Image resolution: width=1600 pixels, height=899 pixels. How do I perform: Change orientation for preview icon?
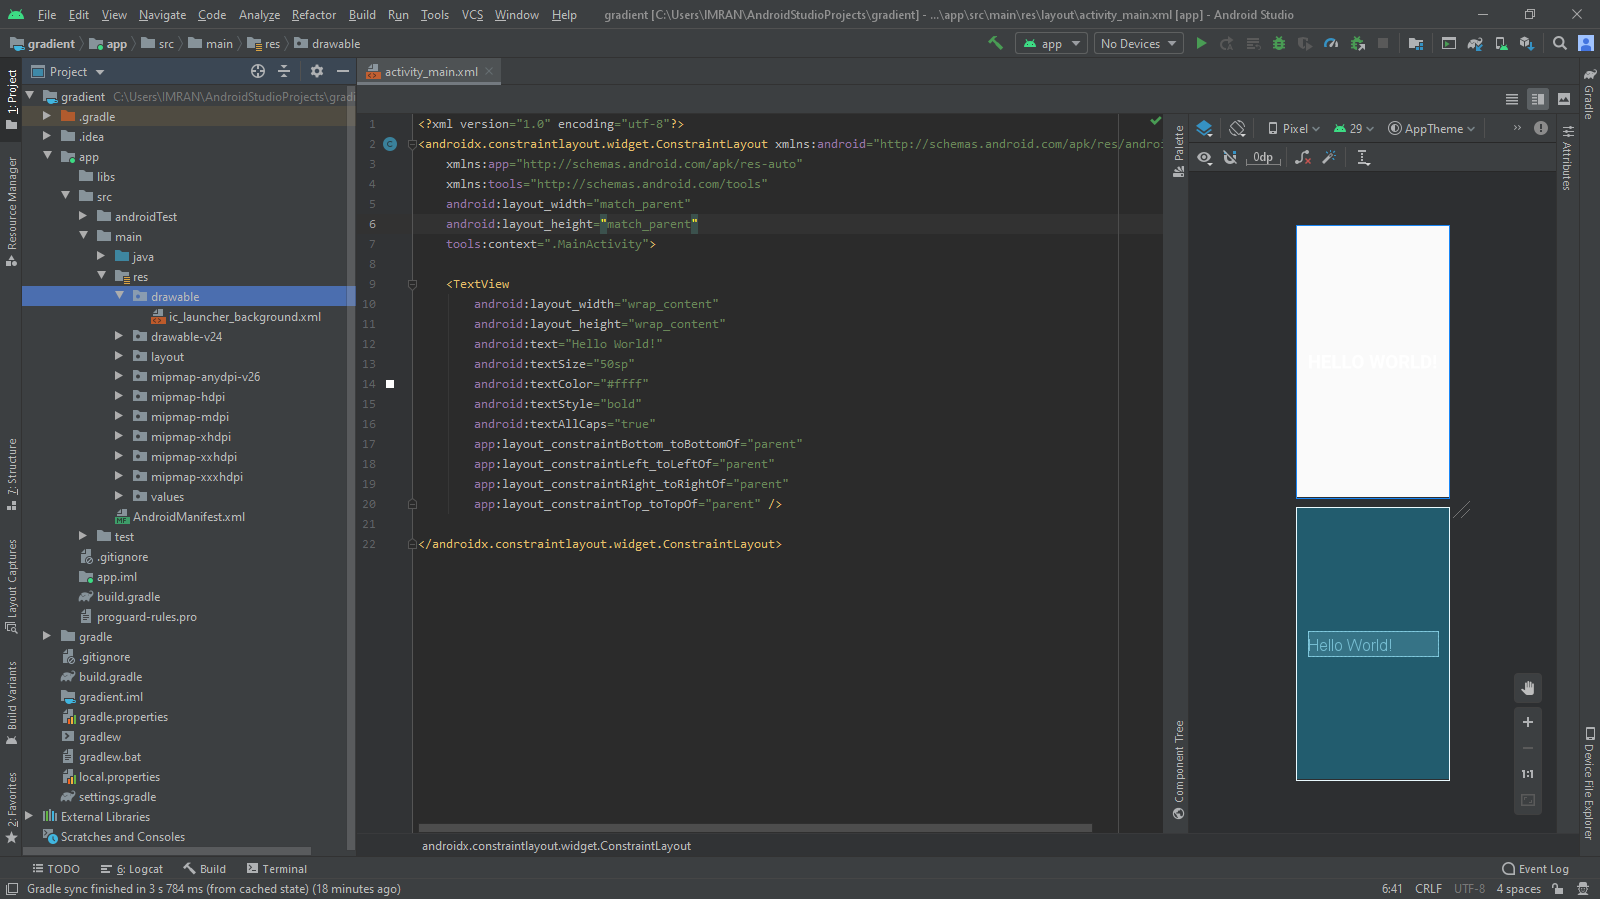point(1237,128)
